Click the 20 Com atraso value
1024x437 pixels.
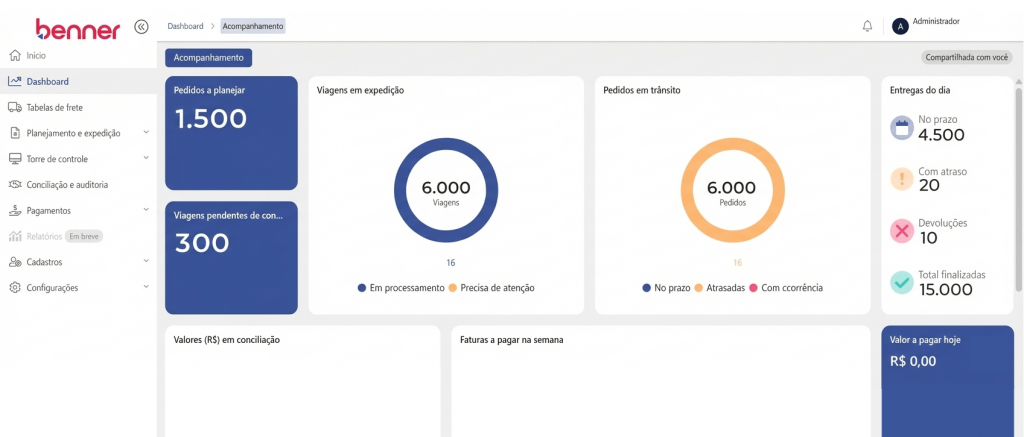(x=929, y=186)
